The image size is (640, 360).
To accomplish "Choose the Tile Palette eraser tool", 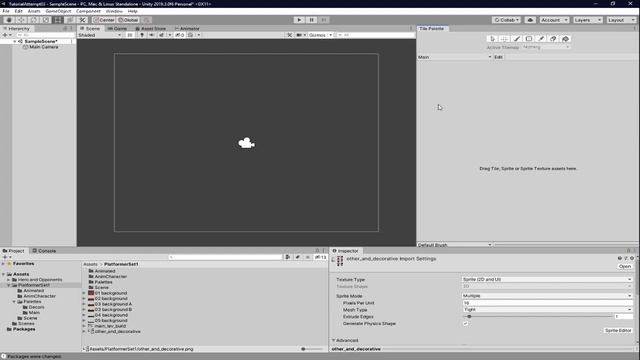I will coord(553,38).
